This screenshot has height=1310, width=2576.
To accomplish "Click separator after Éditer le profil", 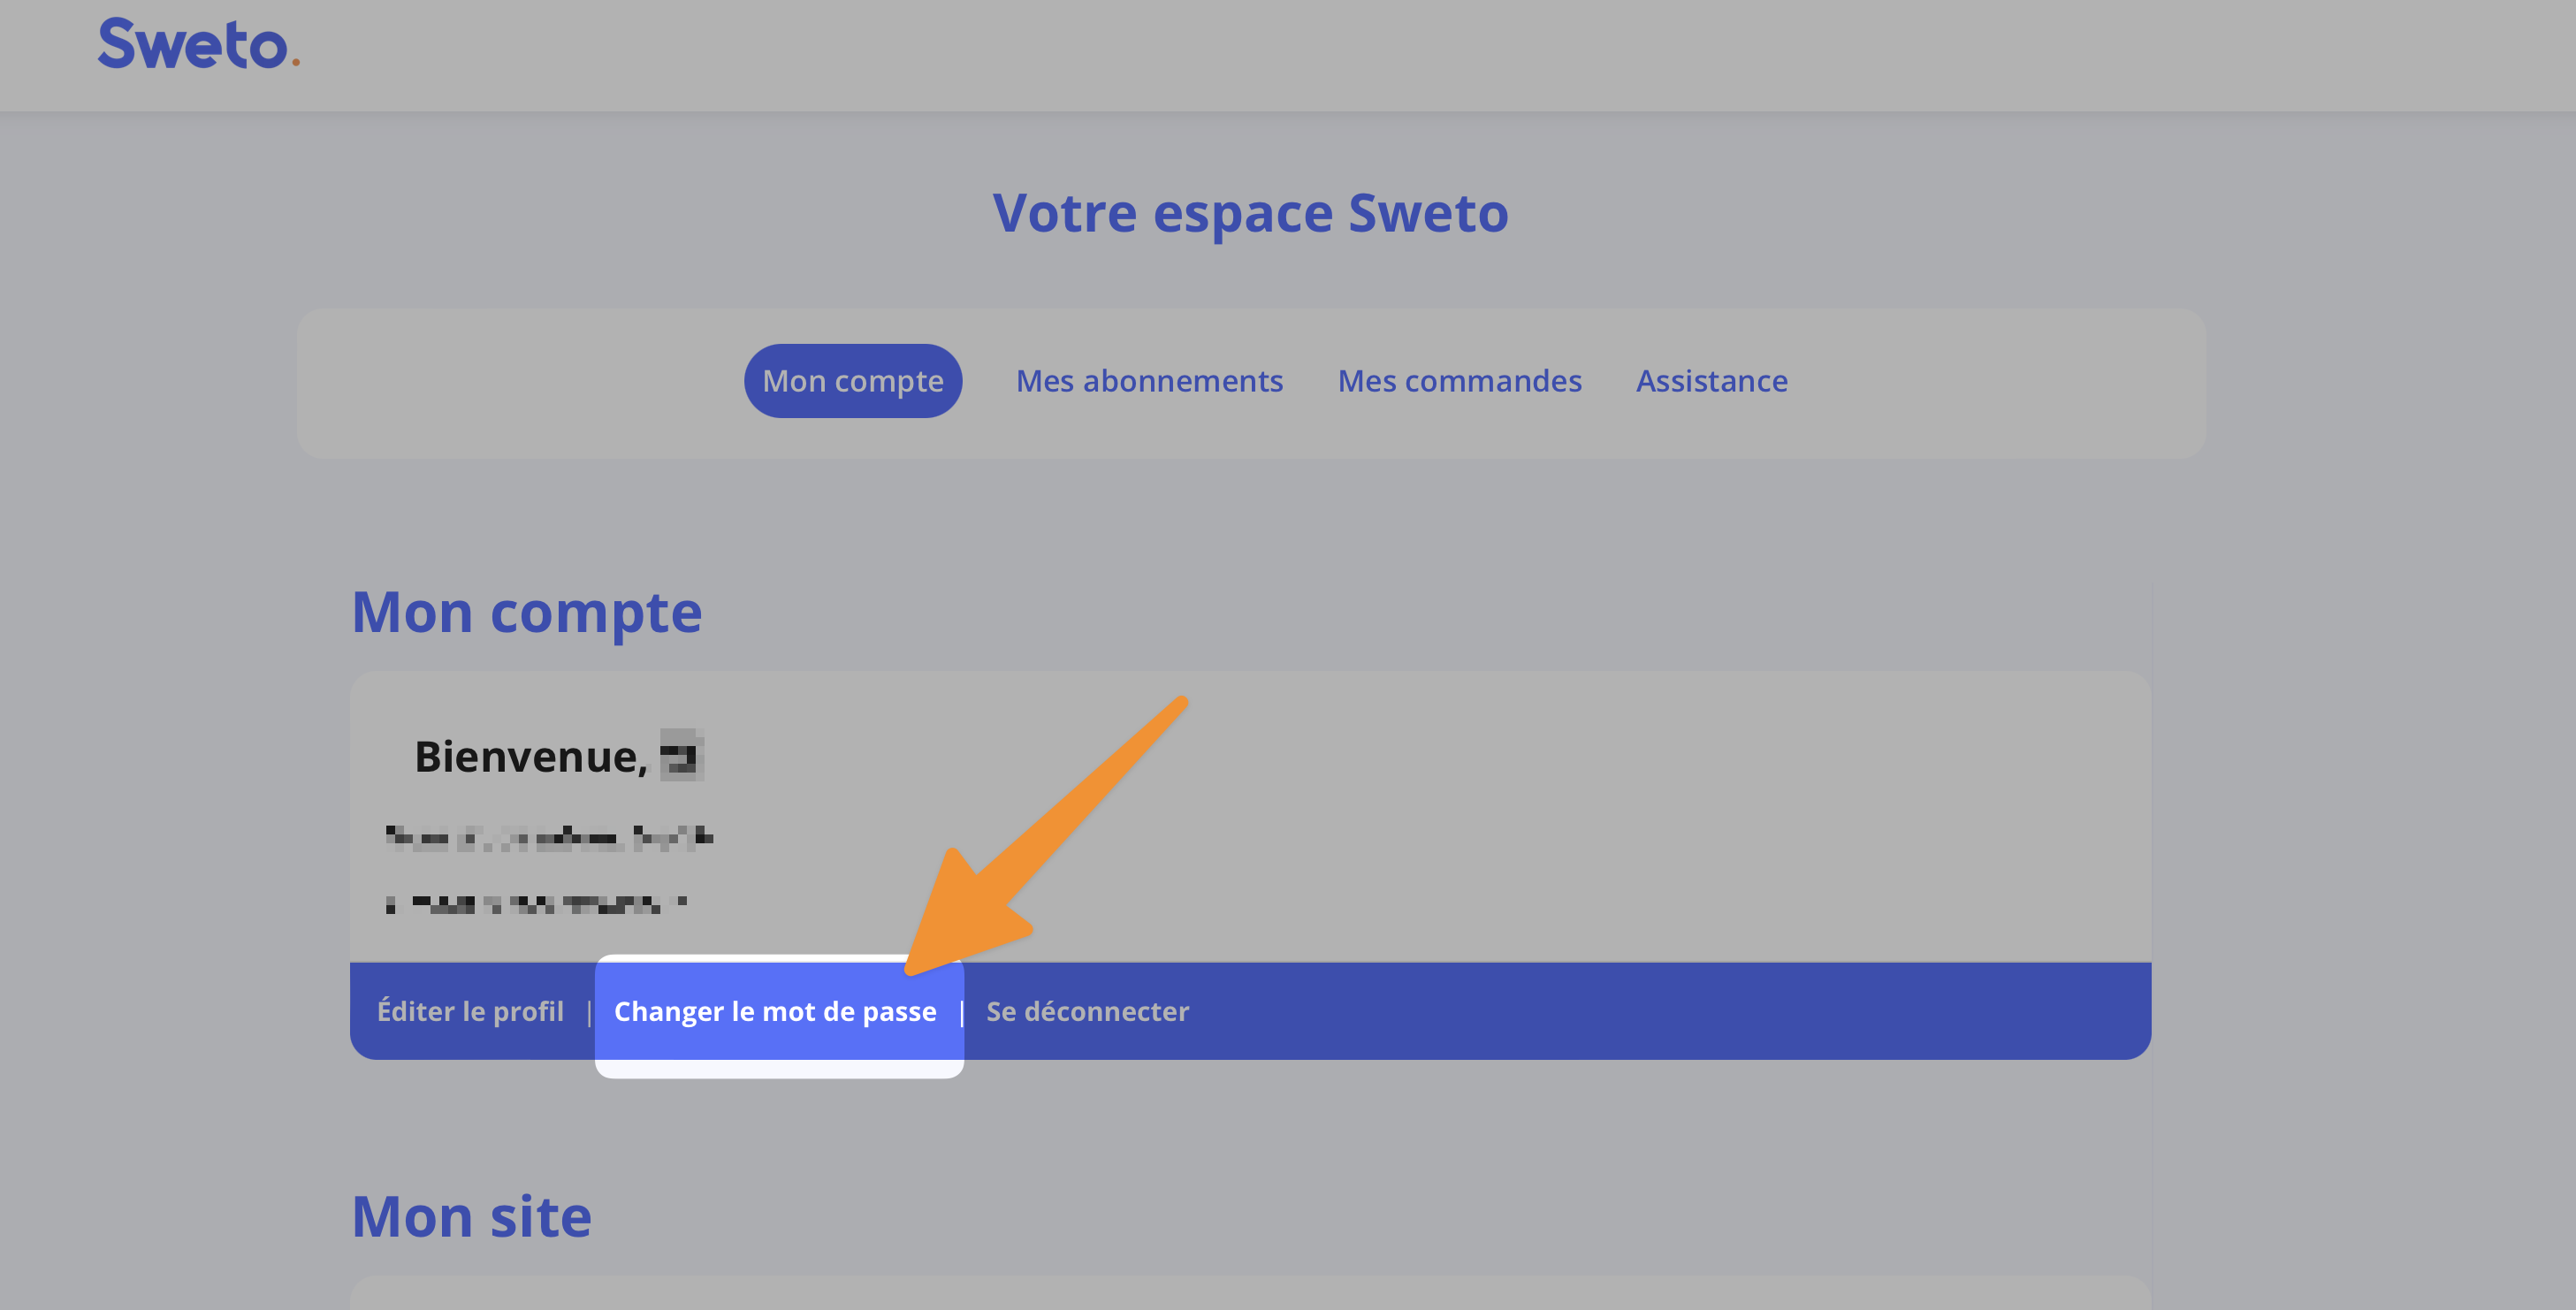I will coord(589,1012).
